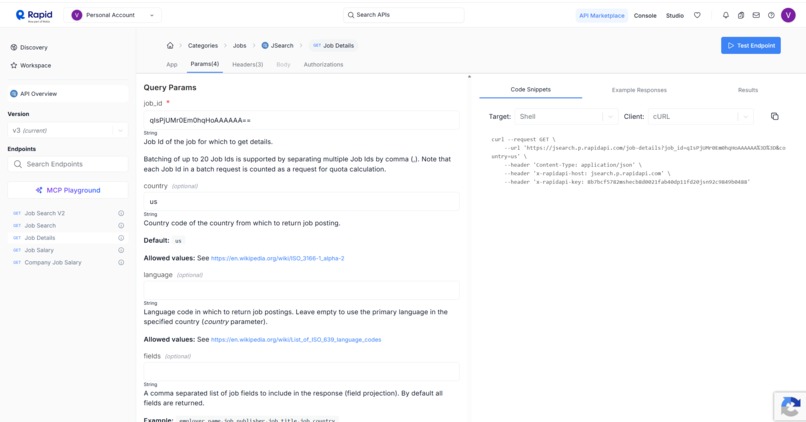The width and height of the screenshot is (806, 422).
Task: Select the Results tab
Action: click(748, 90)
